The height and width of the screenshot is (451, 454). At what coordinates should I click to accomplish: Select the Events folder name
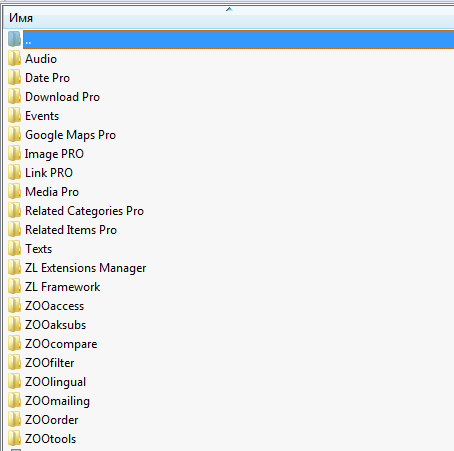[42, 116]
